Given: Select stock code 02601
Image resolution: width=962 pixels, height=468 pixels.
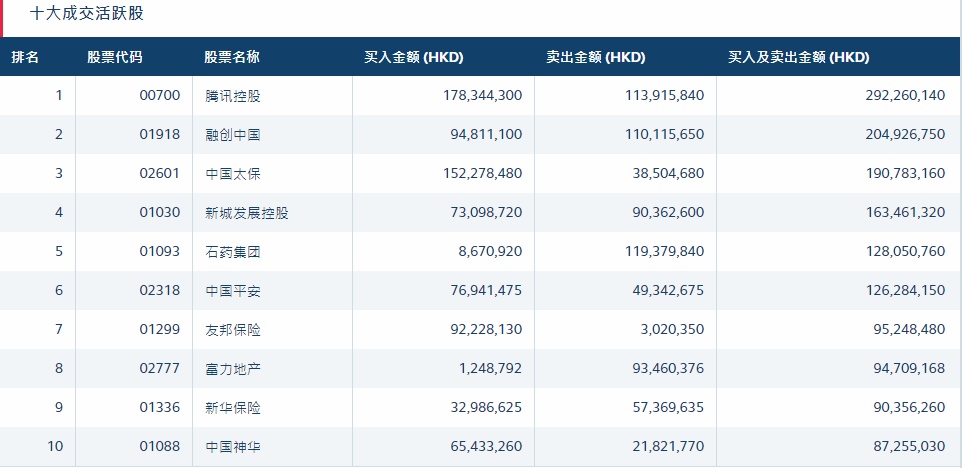Looking at the screenshot, I should (160, 173).
